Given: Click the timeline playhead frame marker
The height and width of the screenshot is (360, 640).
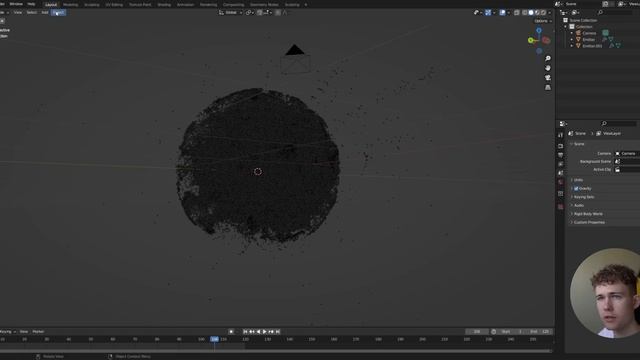Looking at the screenshot, I should [x=214, y=339].
